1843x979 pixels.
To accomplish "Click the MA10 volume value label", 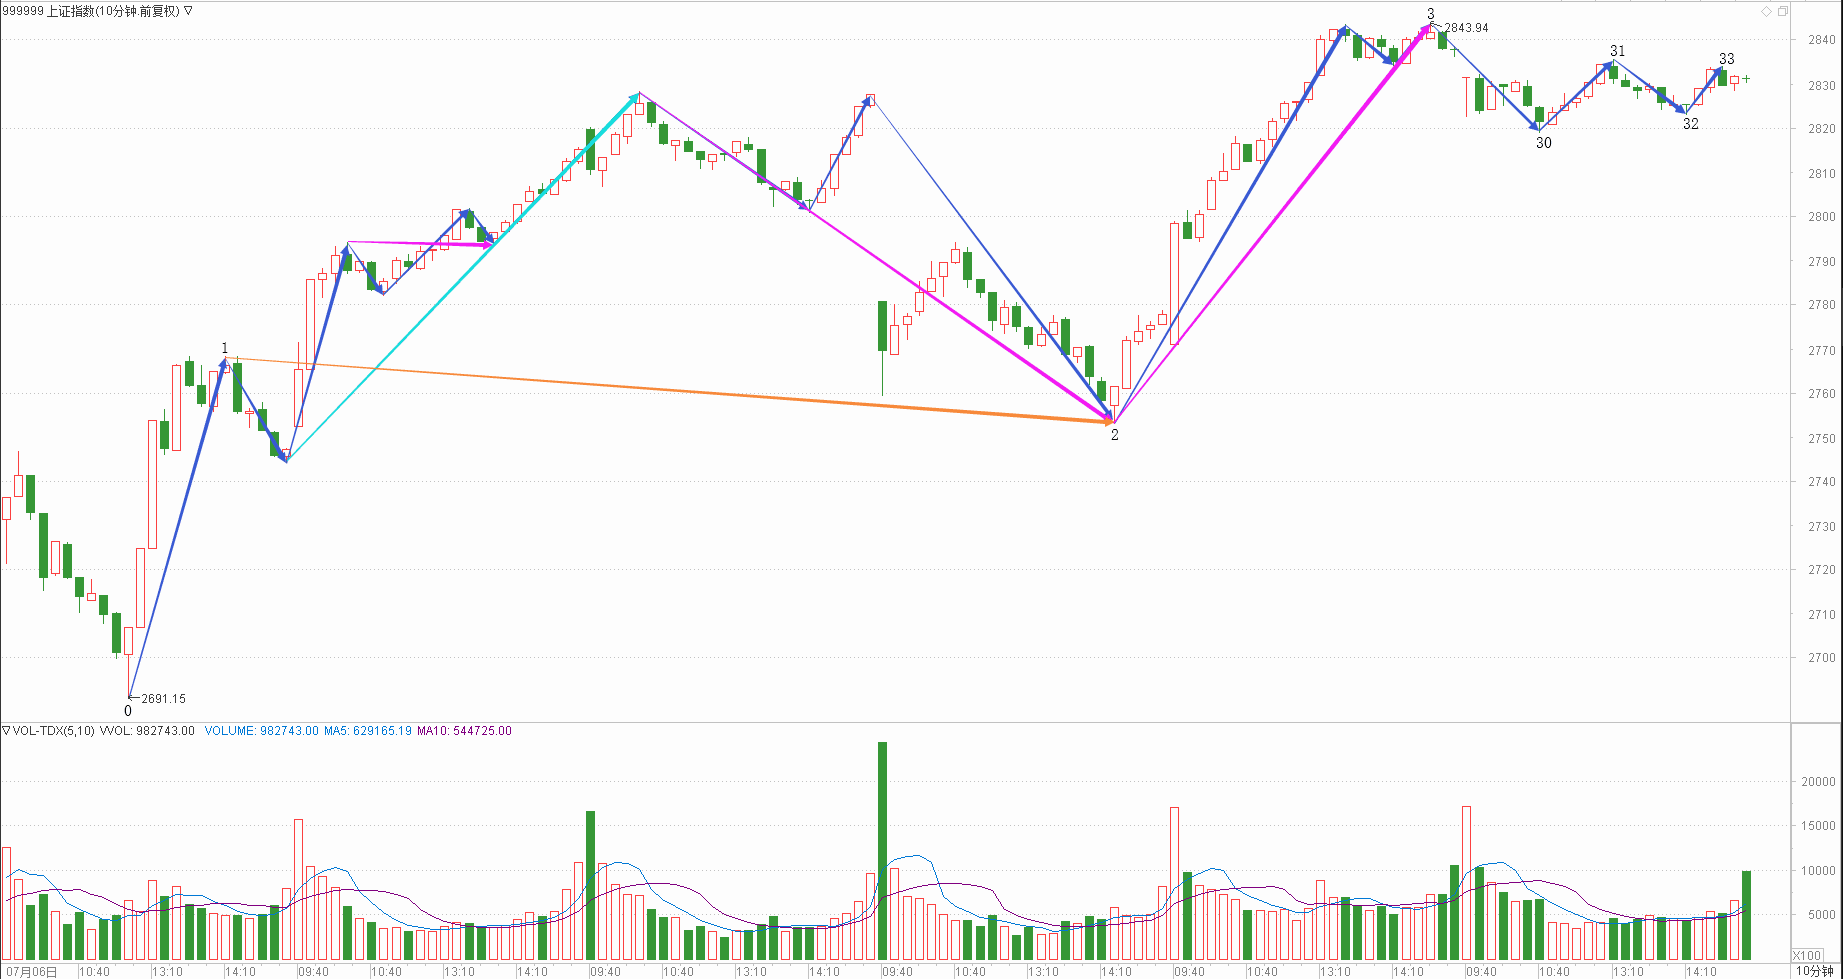I will (464, 731).
